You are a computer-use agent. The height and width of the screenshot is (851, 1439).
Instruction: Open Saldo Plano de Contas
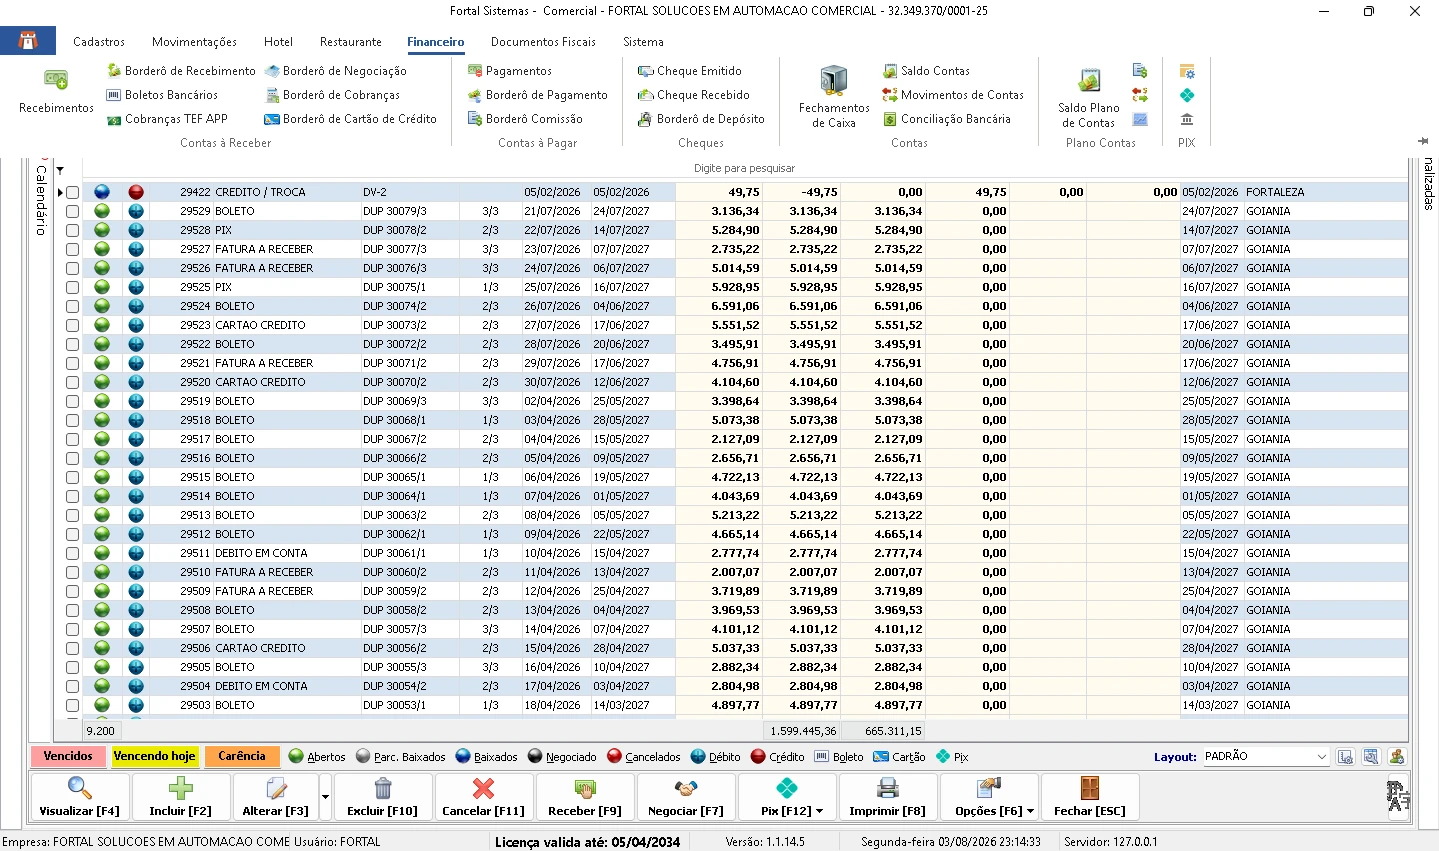point(1089,97)
